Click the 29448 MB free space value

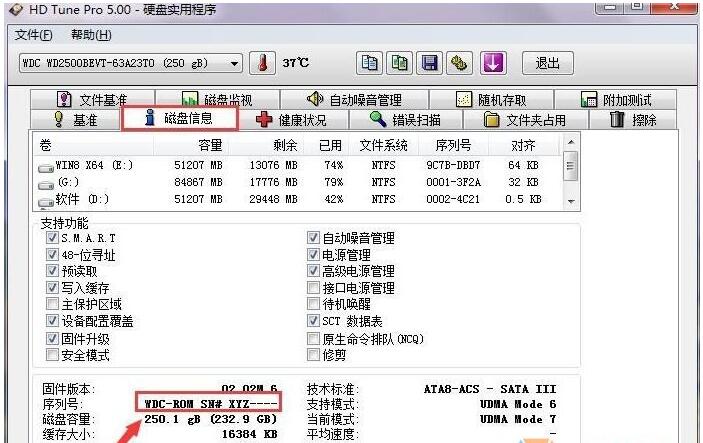[273, 199]
